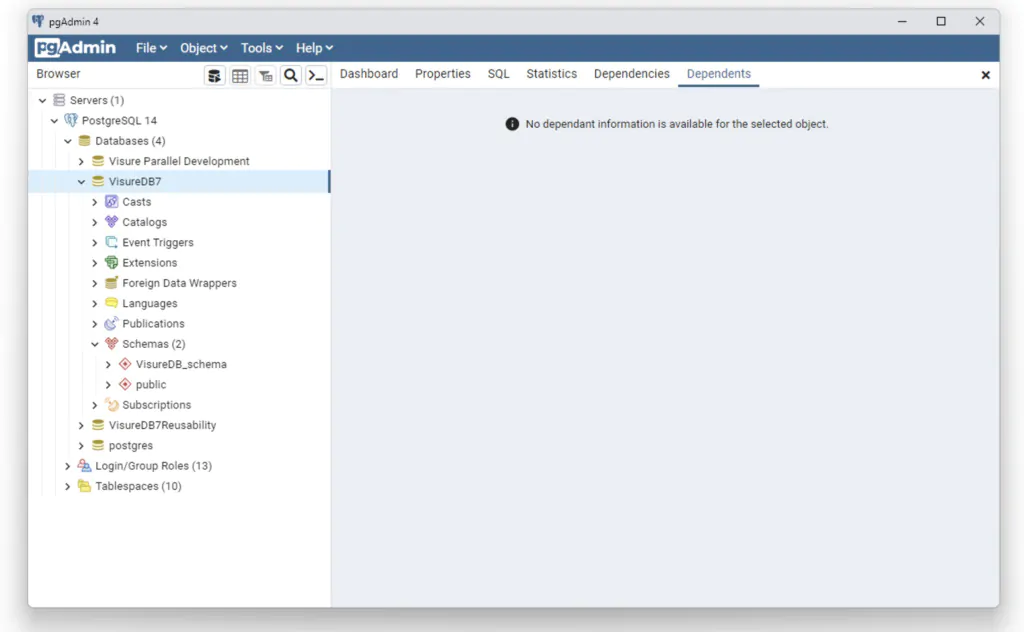Click the Servers group icon
The height and width of the screenshot is (632, 1024).
pyautogui.click(x=59, y=100)
